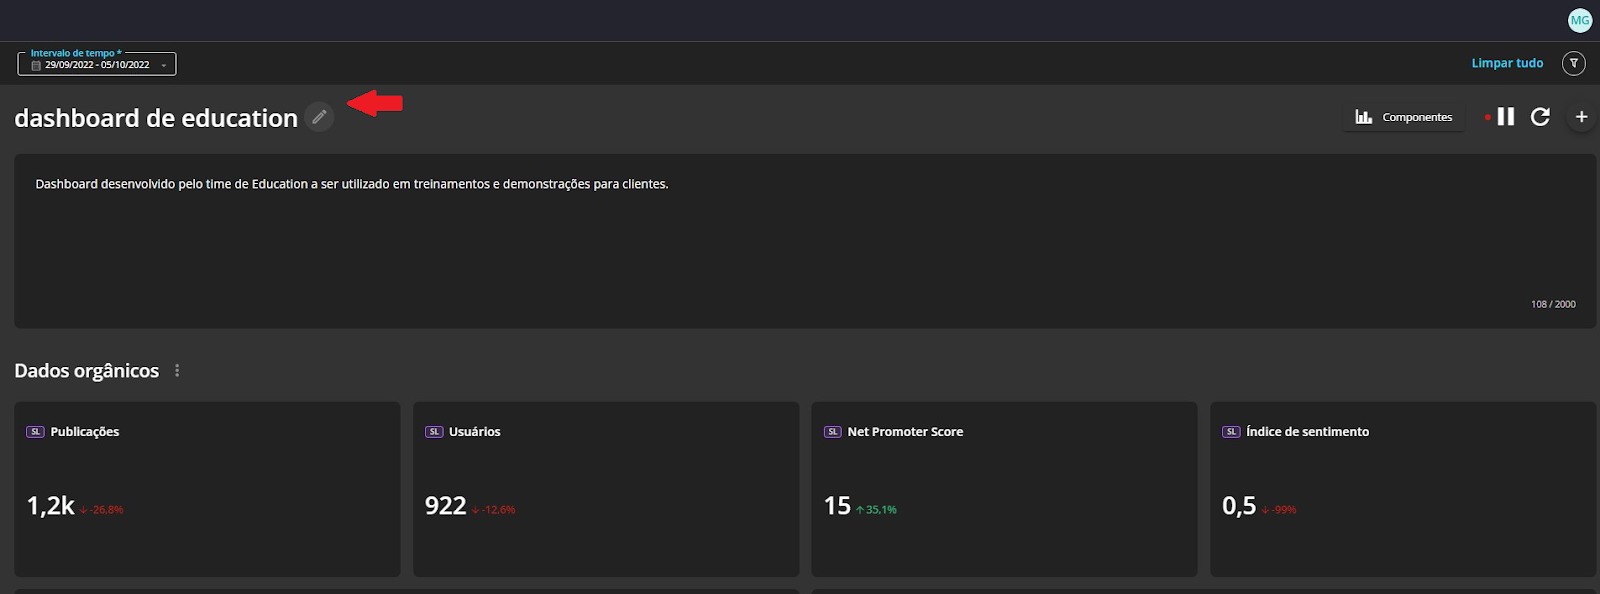Select the Publicações card title
This screenshot has width=1600, height=594.
pos(85,432)
